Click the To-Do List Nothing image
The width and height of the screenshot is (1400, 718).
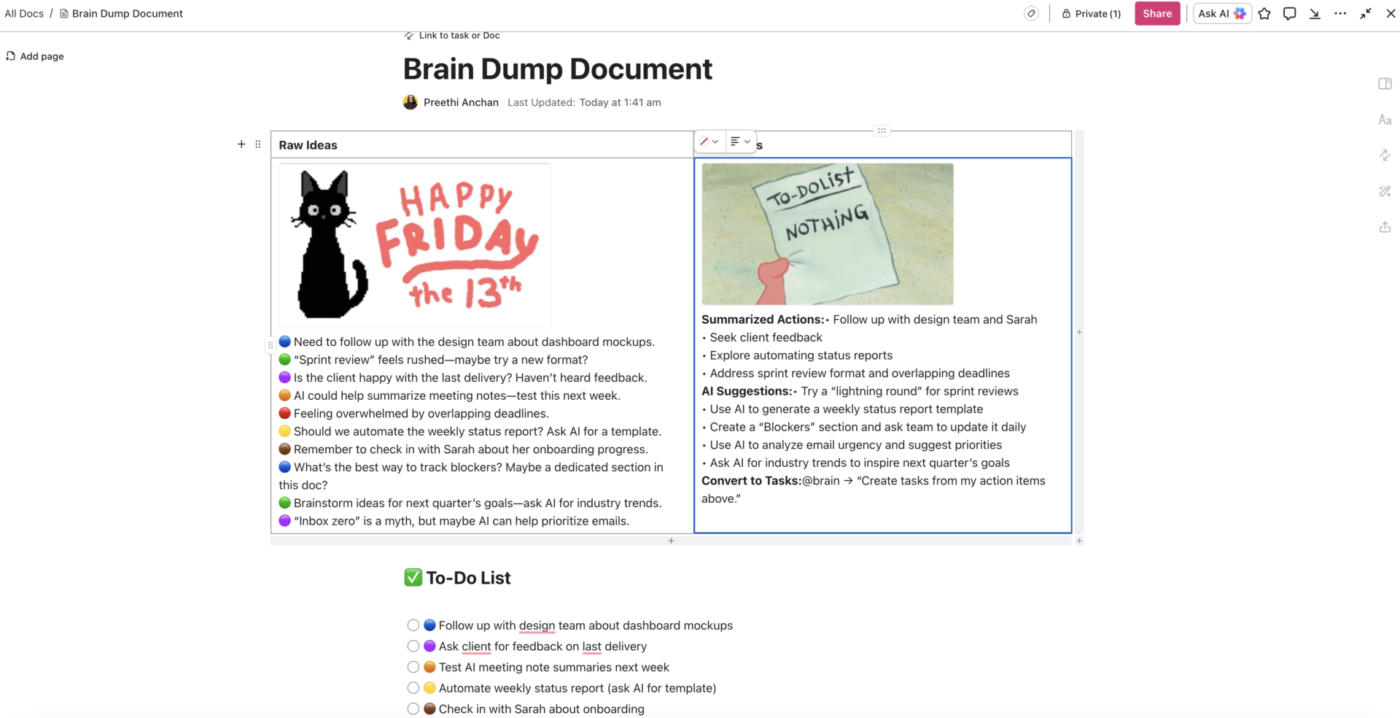828,234
